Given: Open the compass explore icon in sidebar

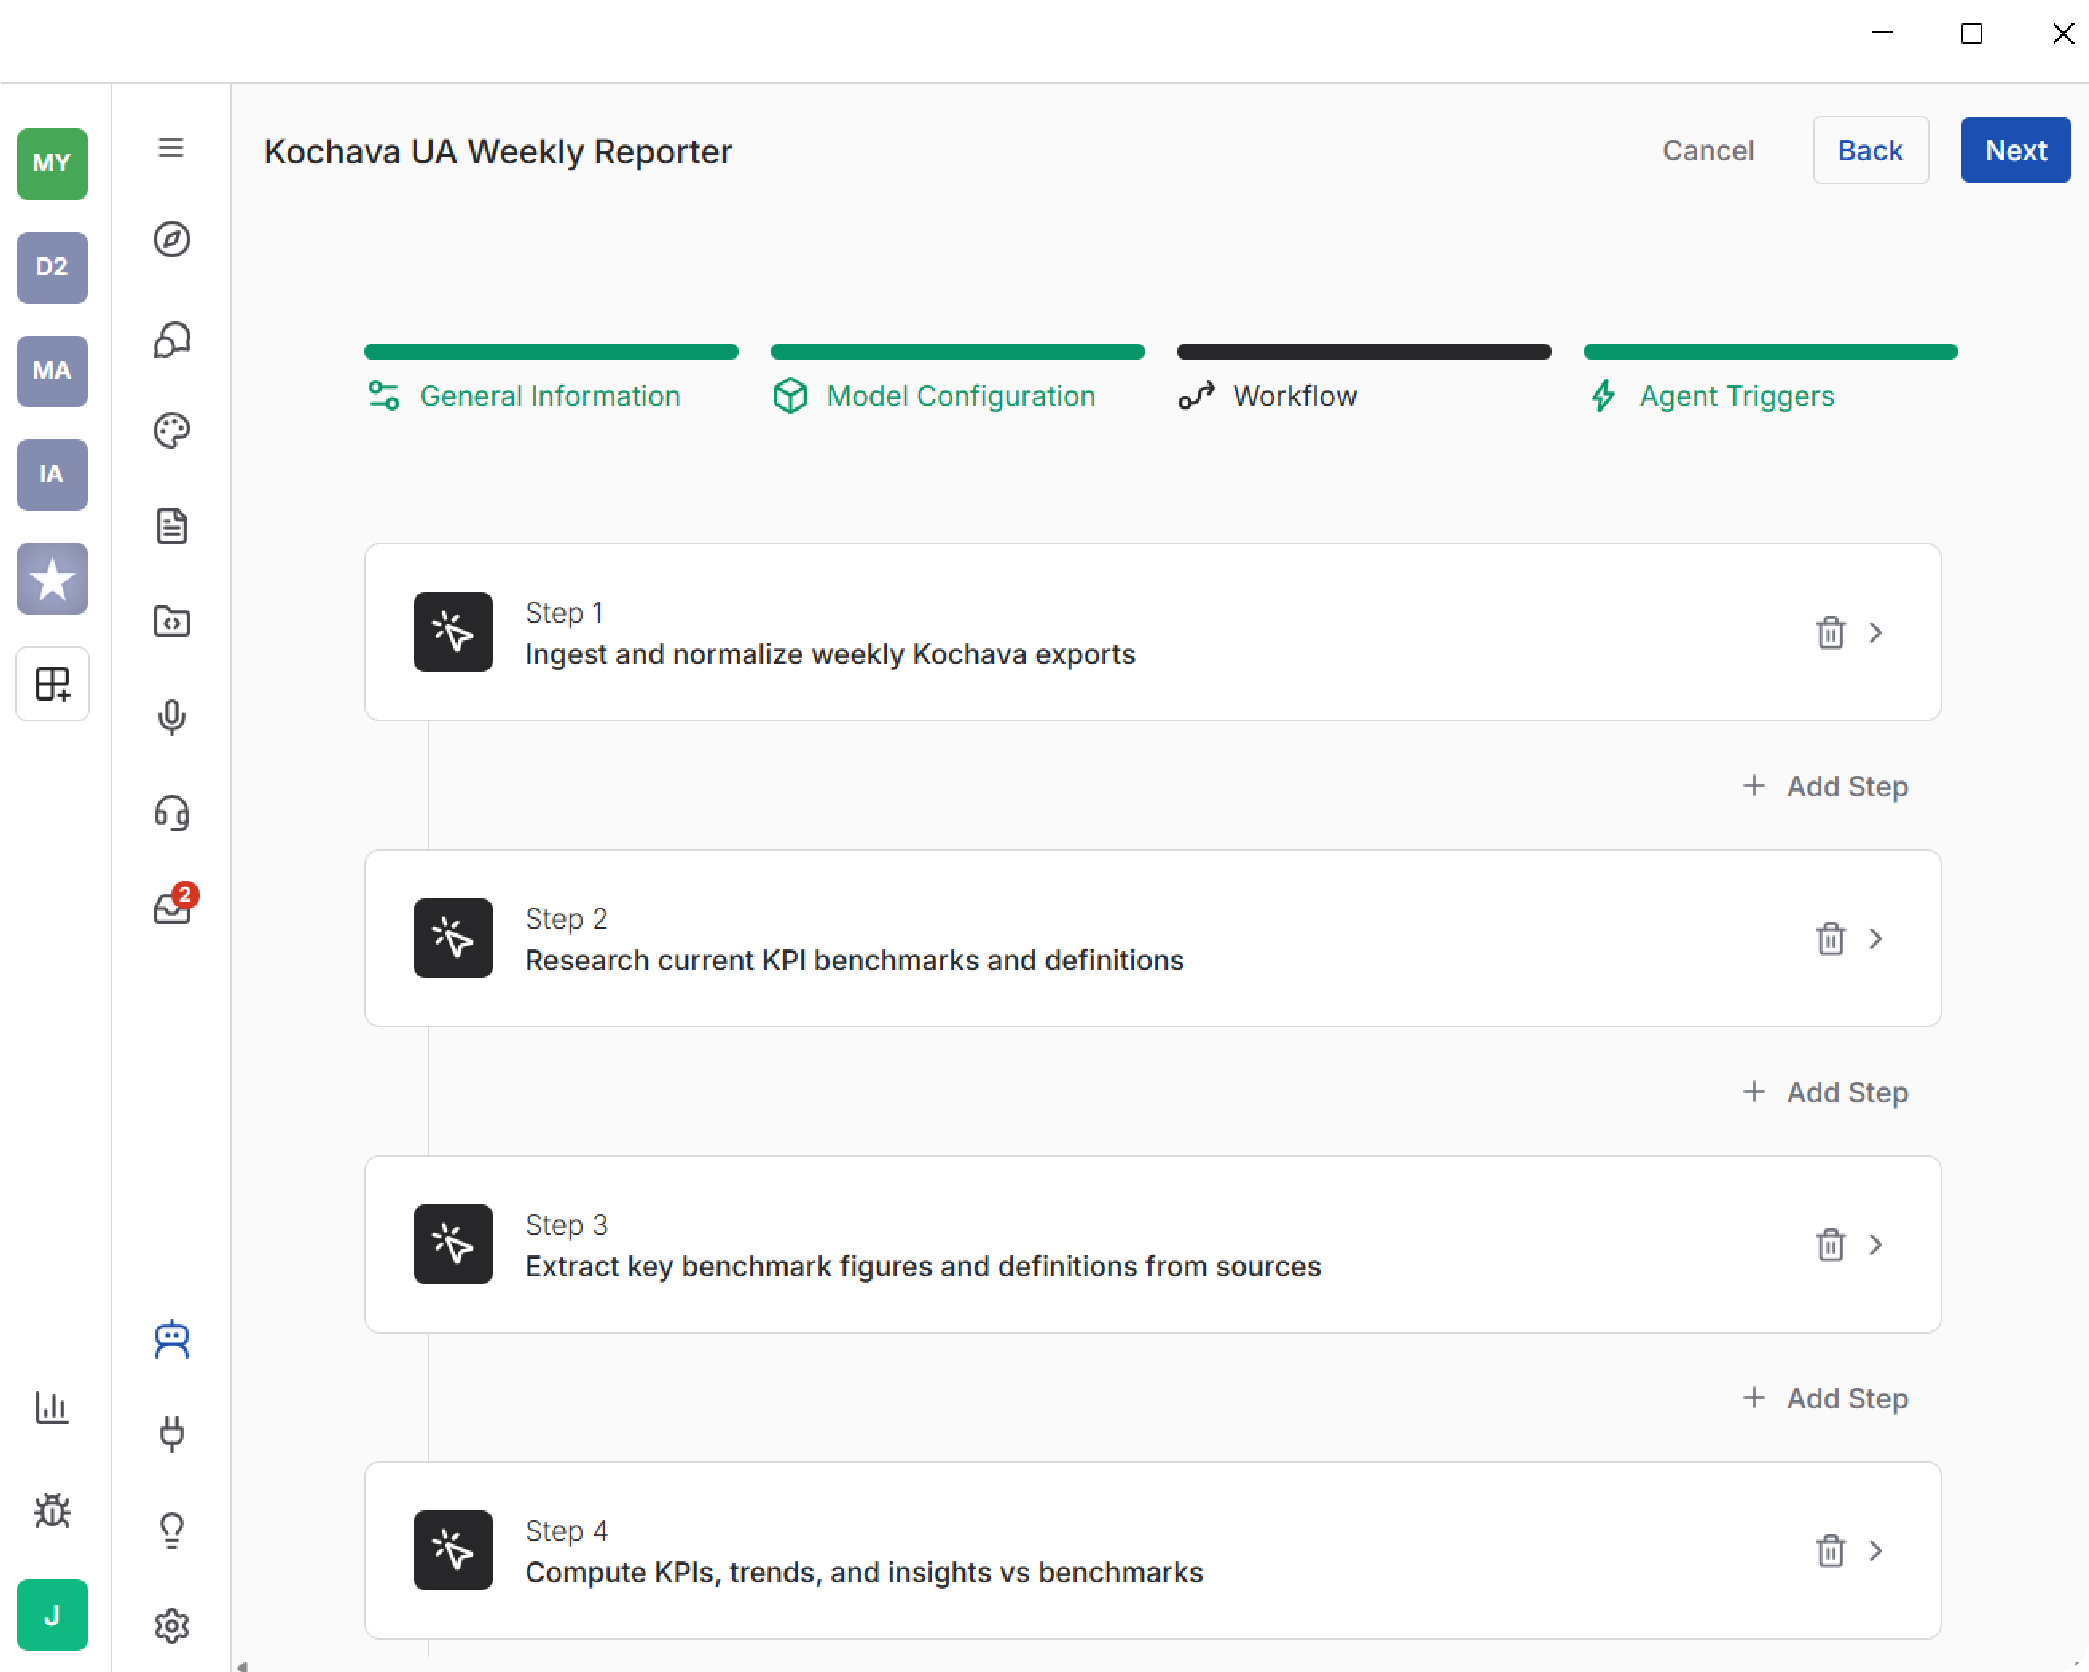Looking at the screenshot, I should pos(172,240).
